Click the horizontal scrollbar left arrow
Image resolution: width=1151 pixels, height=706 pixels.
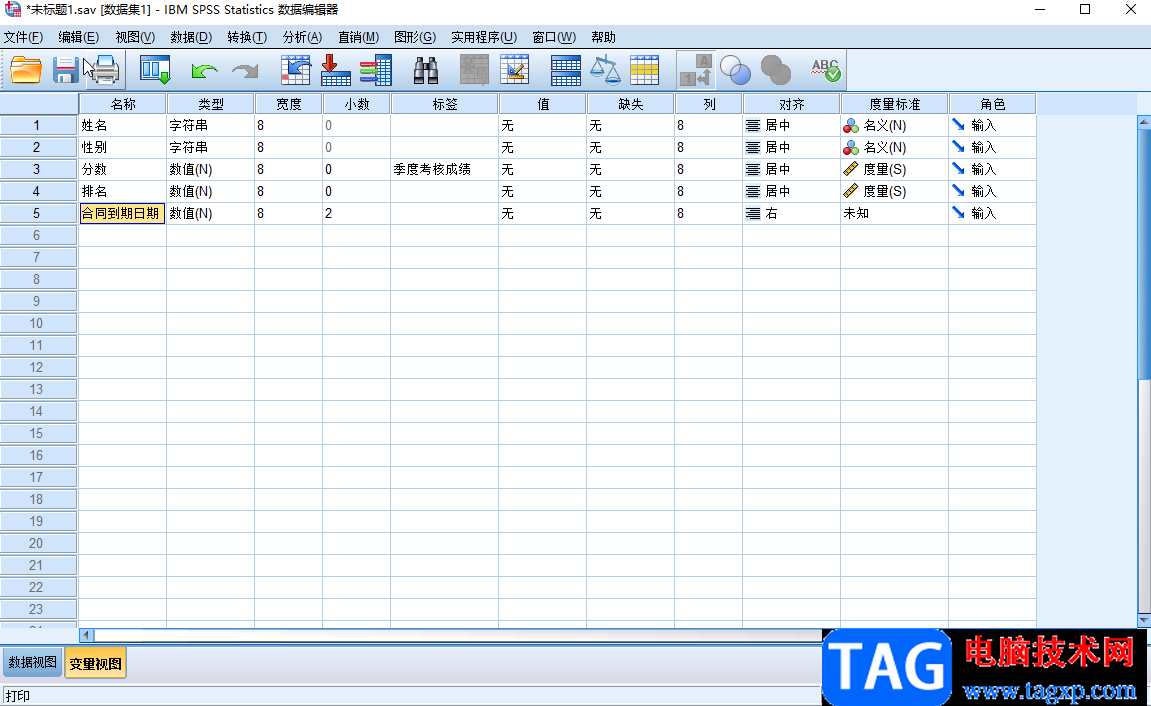click(x=87, y=636)
